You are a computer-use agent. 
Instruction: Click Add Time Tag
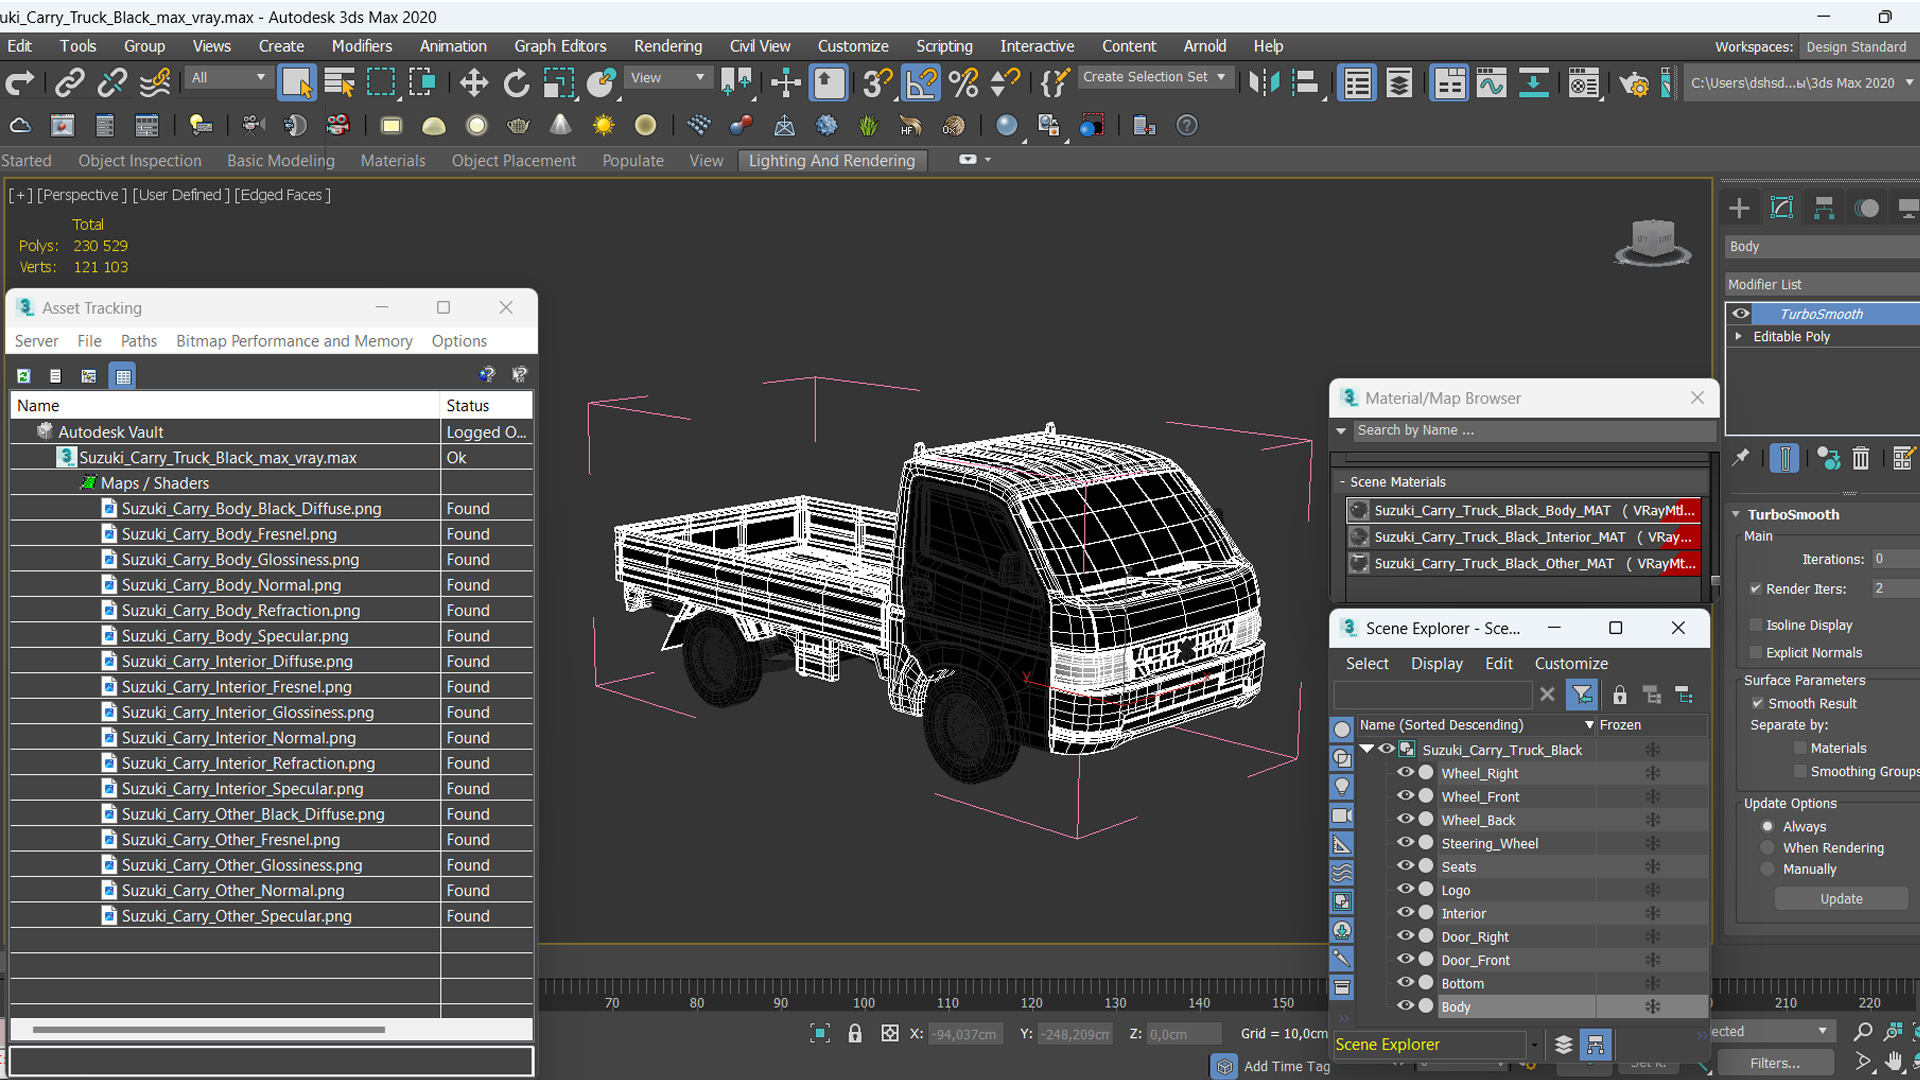1286,1066
